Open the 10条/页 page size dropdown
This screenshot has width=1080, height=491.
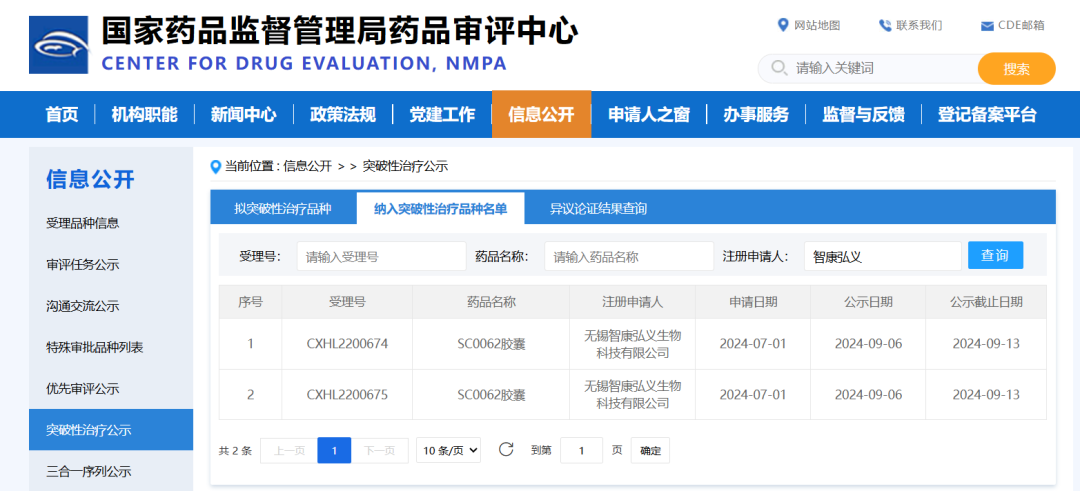448,450
